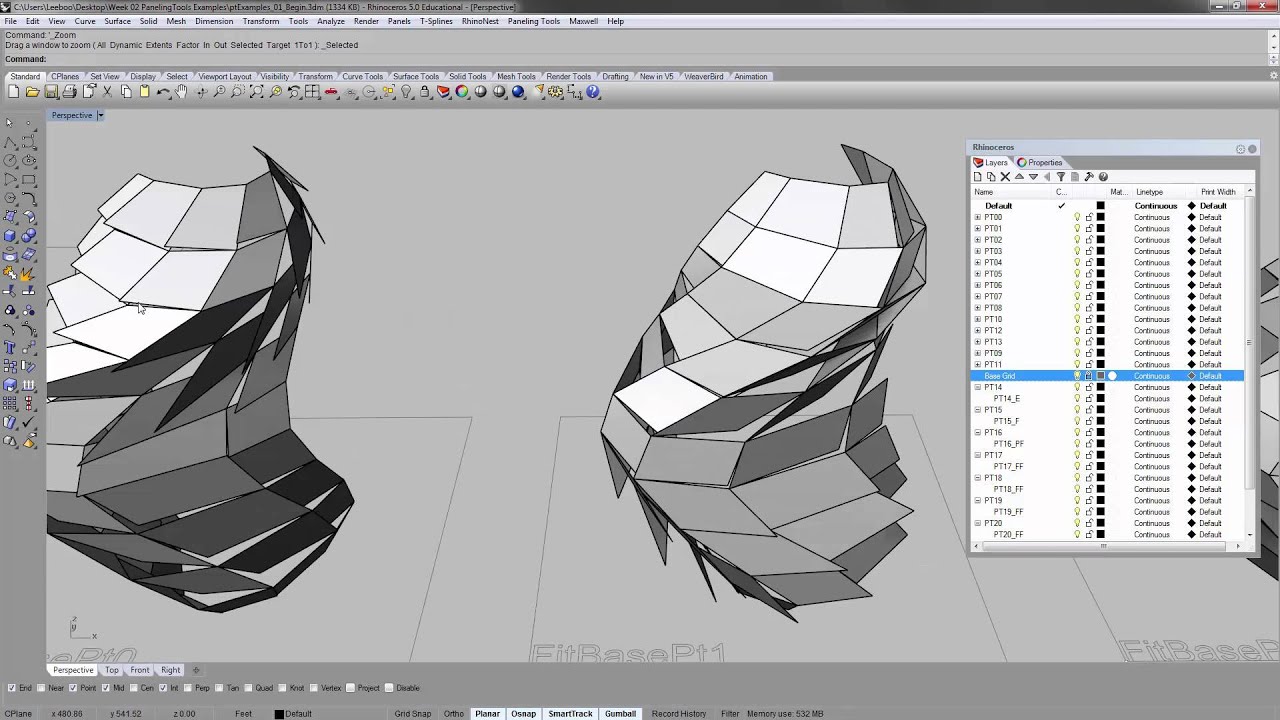Click the Delete layer X icon
The height and width of the screenshot is (720, 1280).
[1005, 177]
